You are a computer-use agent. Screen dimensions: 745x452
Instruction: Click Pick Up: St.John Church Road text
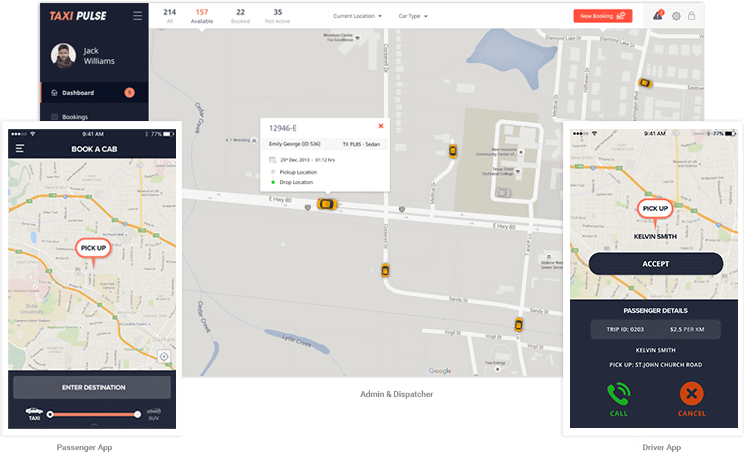click(656, 365)
